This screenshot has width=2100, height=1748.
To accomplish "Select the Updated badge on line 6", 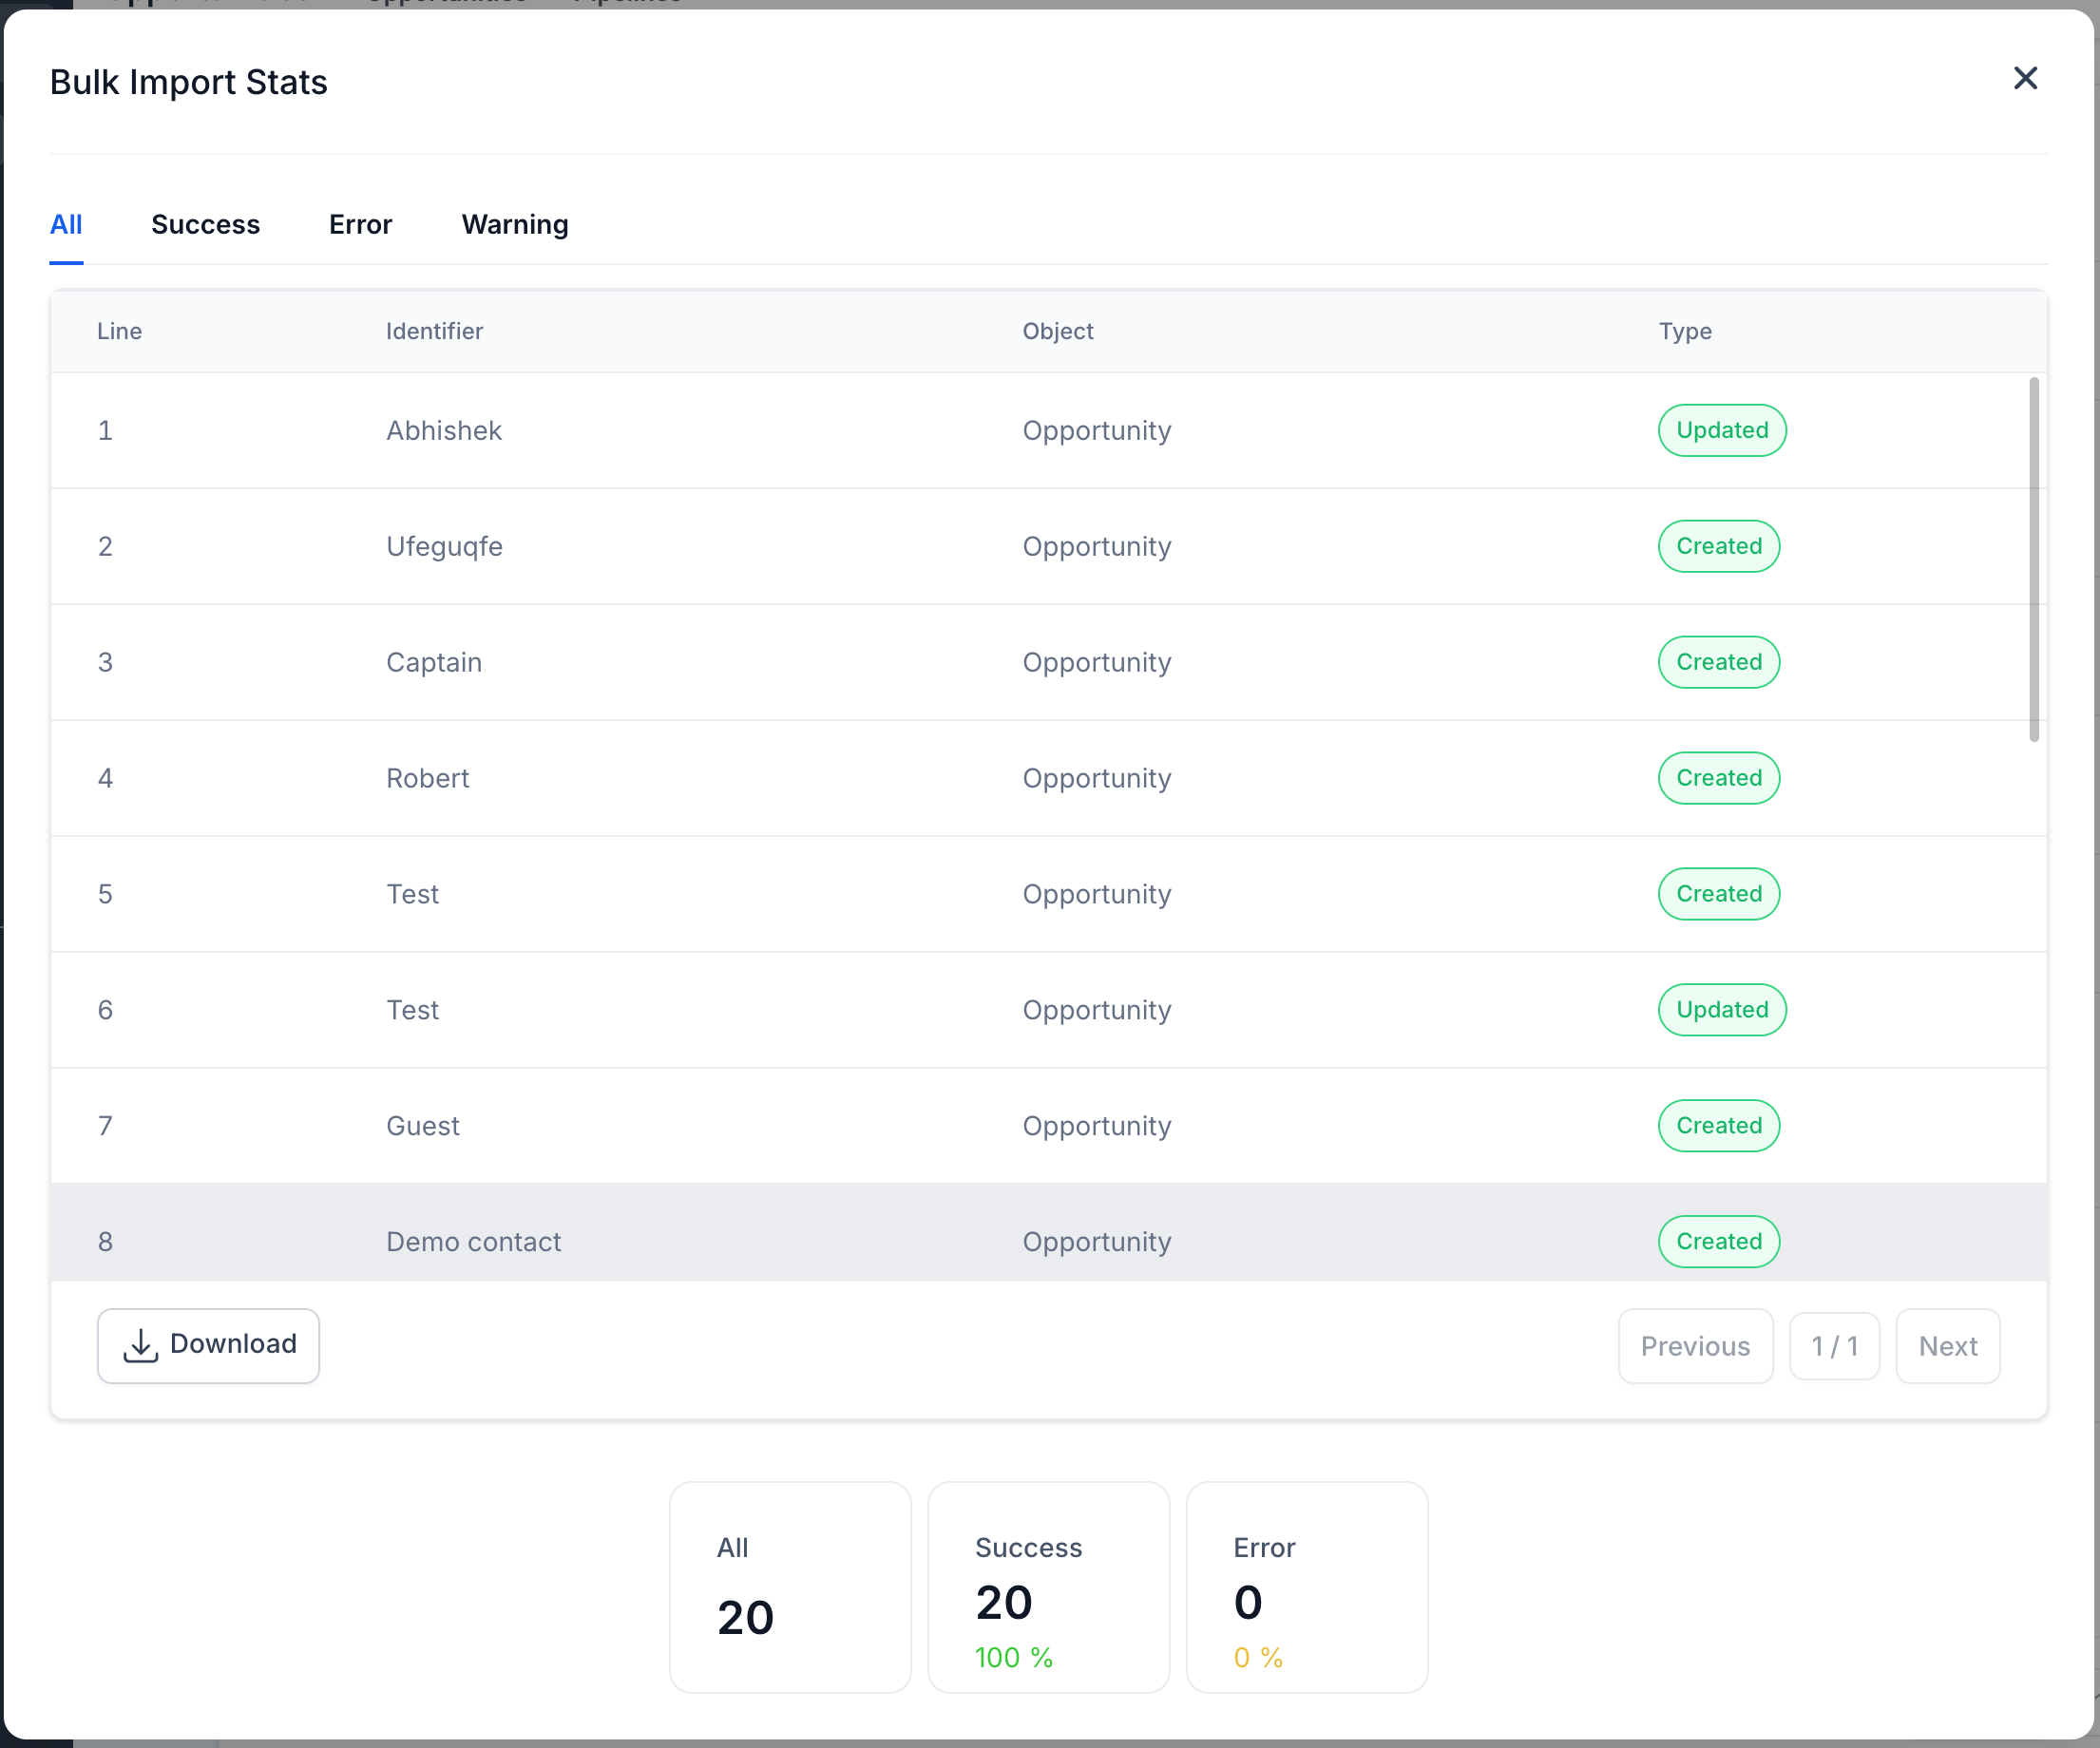I will (1720, 1010).
